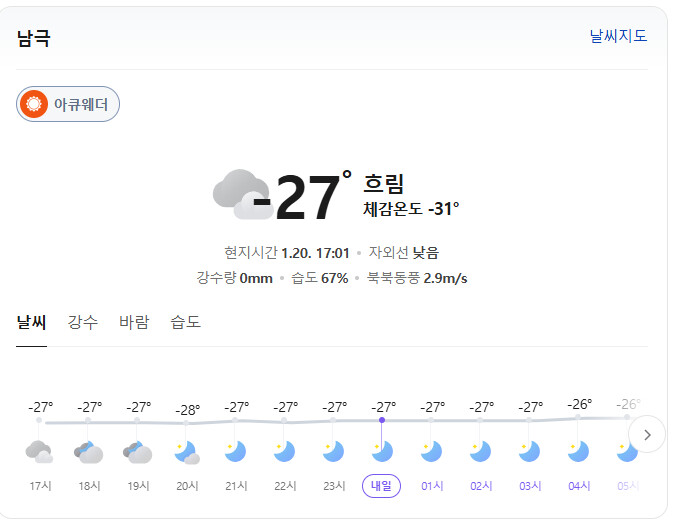Click the 04시 moon forecast icon
Screen dimensions: 675x521
pyautogui.click(x=579, y=452)
